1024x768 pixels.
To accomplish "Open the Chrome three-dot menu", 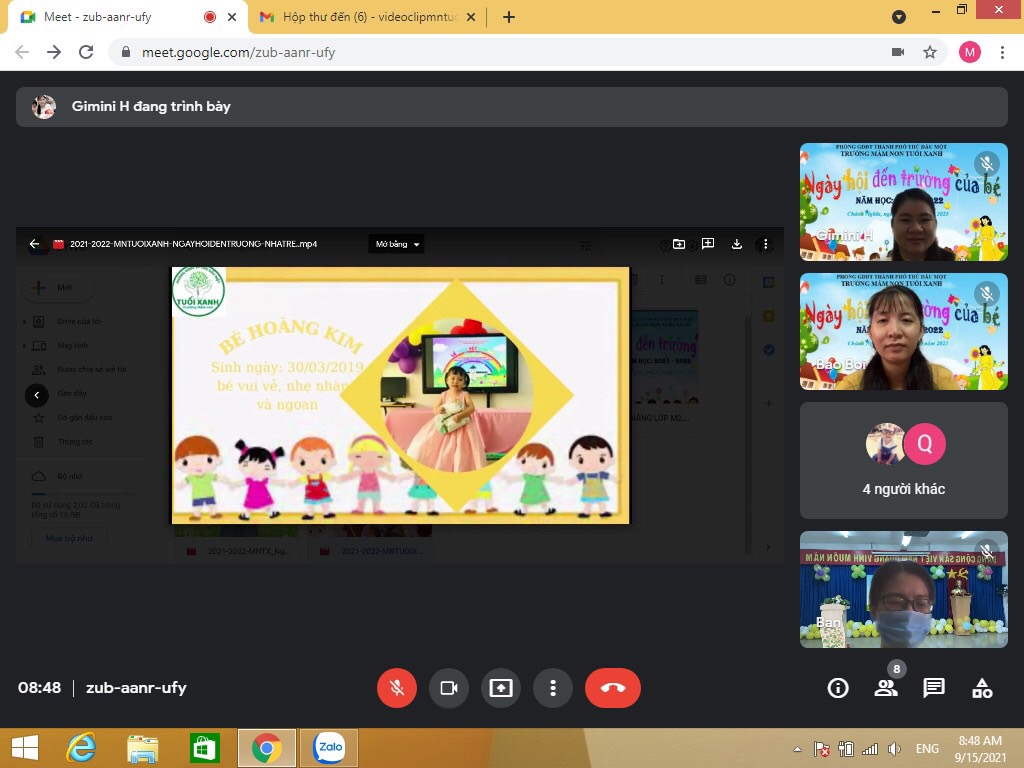I will (1002, 52).
